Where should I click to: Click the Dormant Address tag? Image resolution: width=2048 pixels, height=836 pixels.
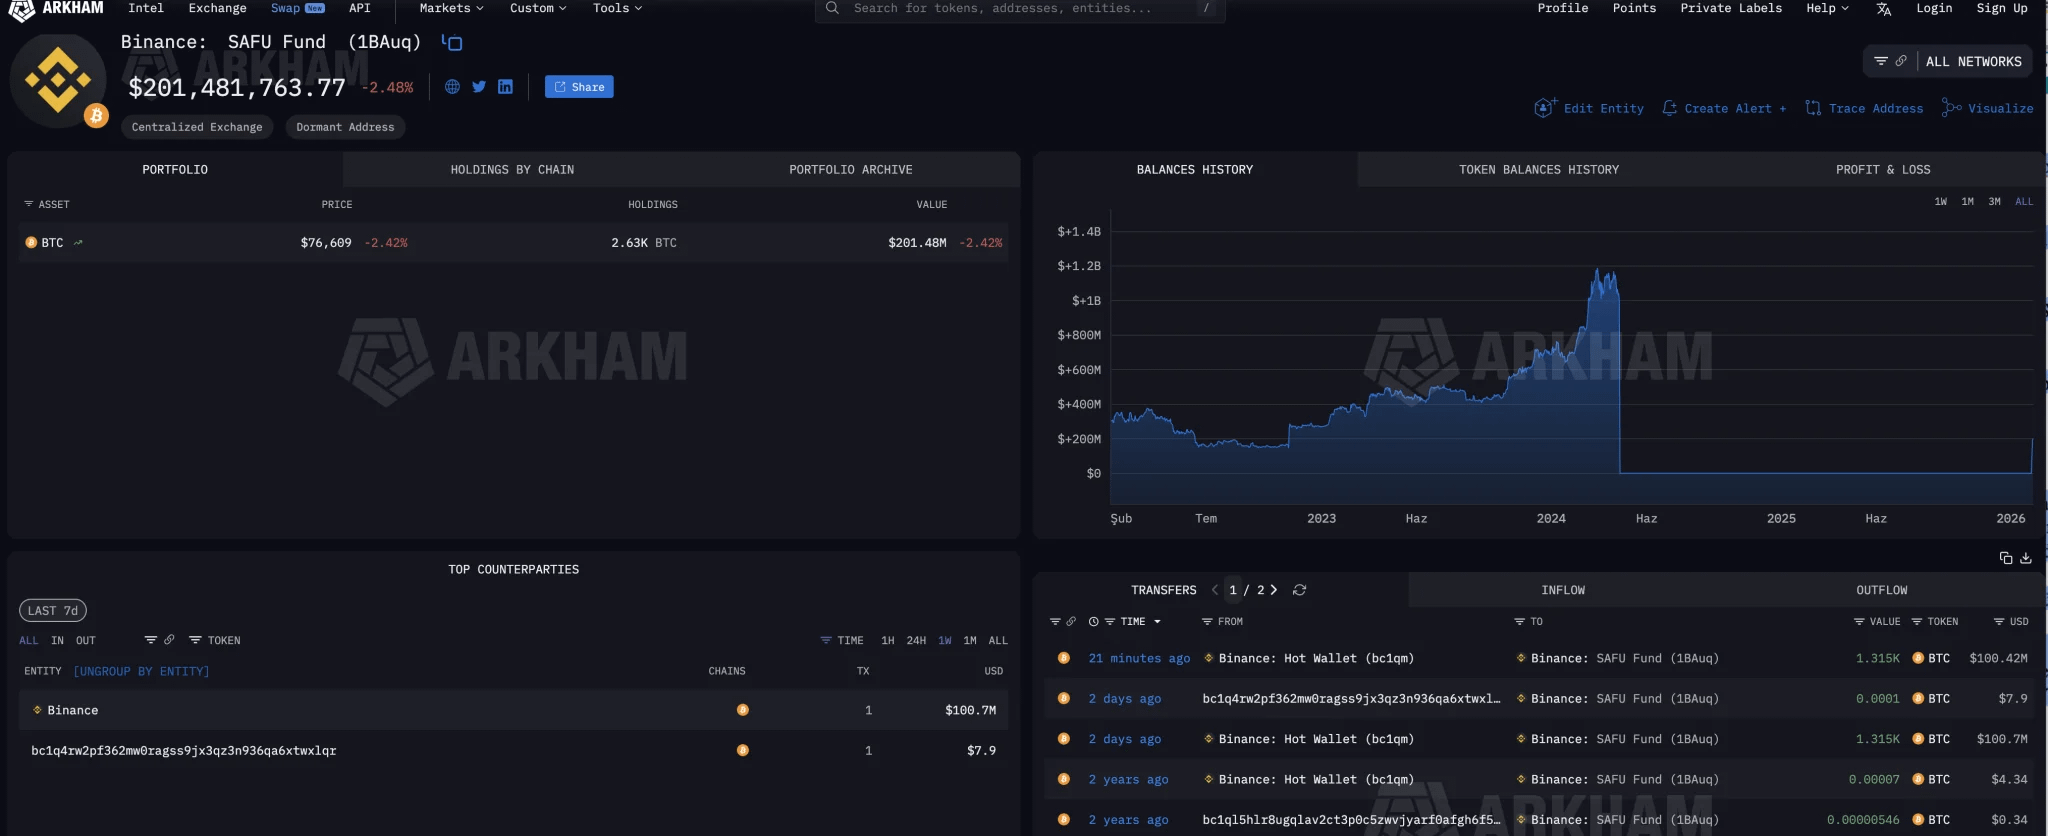click(345, 127)
